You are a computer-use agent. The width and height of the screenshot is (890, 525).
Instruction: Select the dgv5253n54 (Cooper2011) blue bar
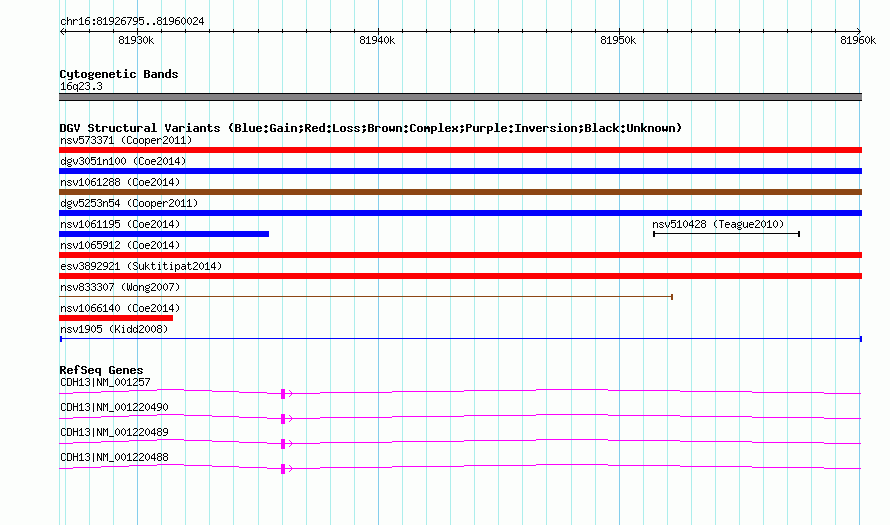460,213
